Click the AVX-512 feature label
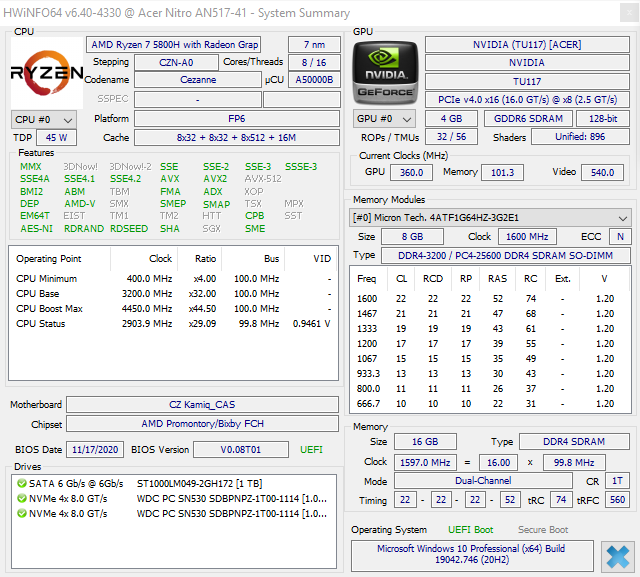The image size is (640, 577). click(x=263, y=179)
